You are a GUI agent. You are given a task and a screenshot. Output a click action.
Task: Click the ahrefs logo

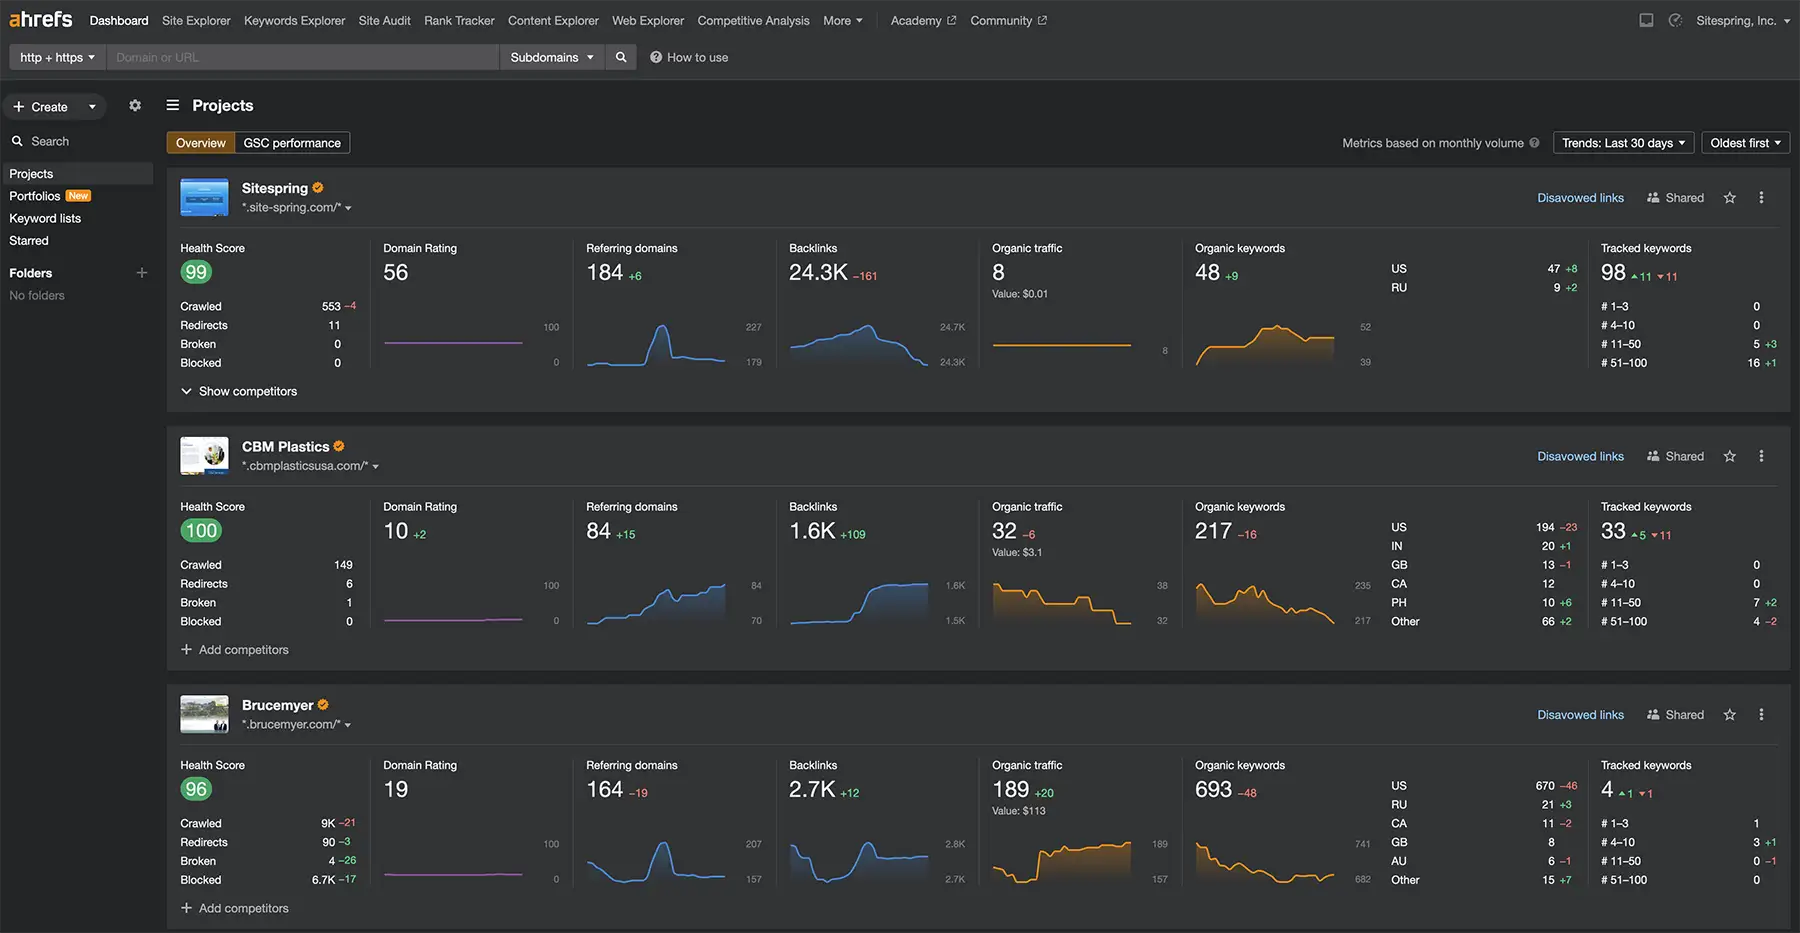coord(41,20)
